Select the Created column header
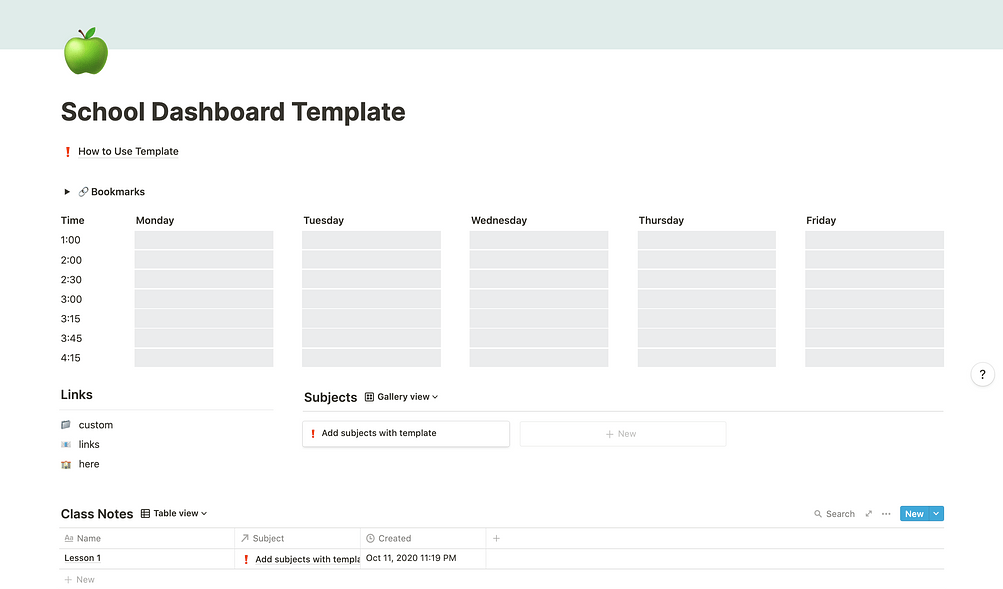Image resolution: width=1003 pixels, height=589 pixels. 423,538
